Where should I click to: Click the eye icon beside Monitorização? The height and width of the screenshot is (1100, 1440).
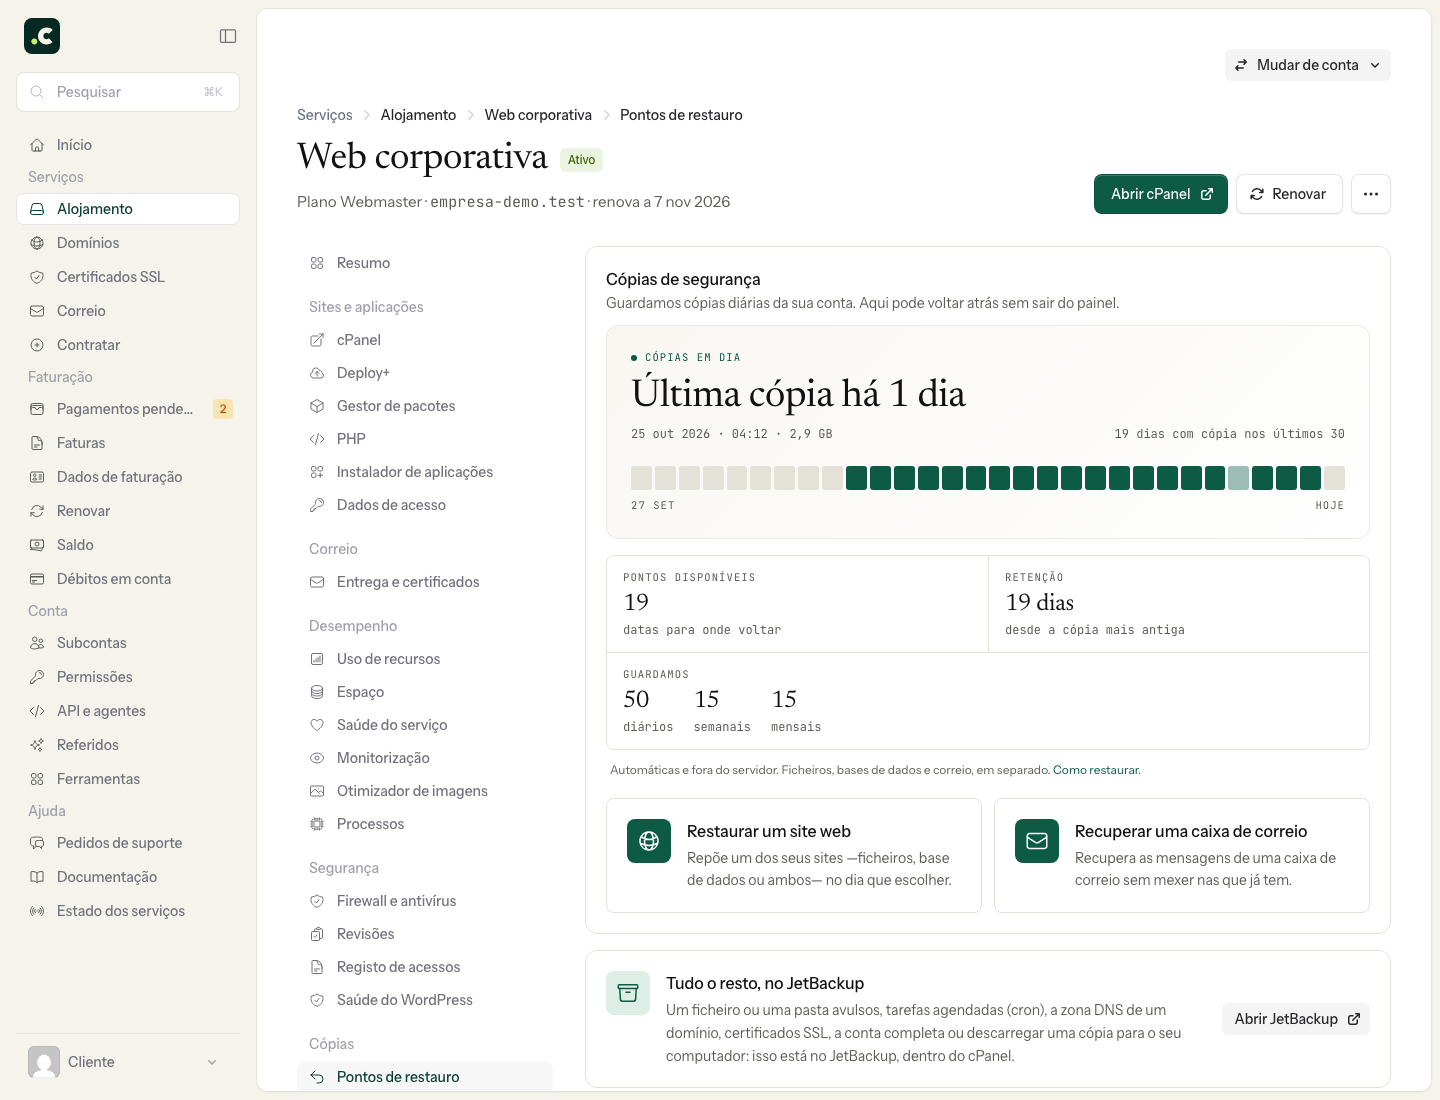[x=317, y=758]
